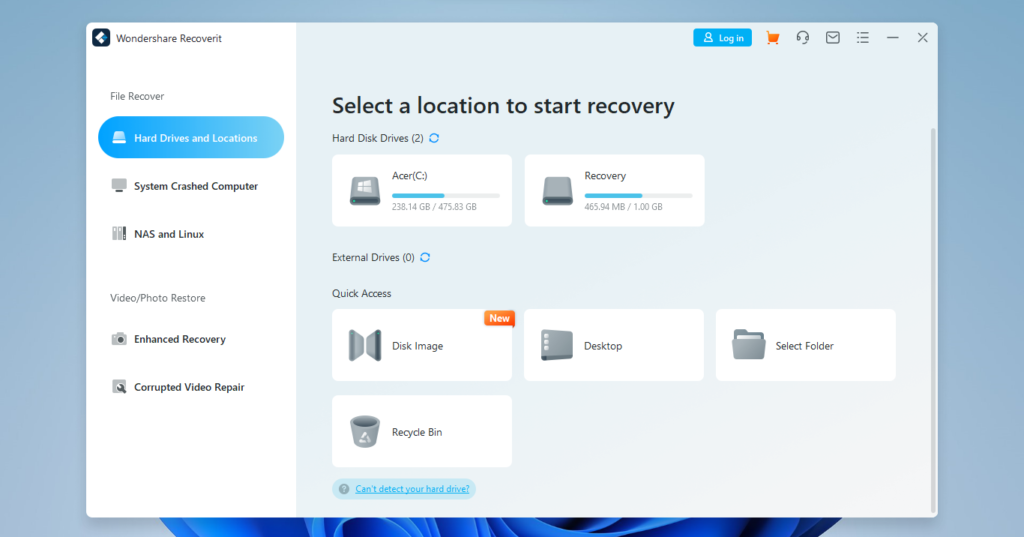Click the Video/Photo Restore section label
This screenshot has width=1024, height=537.
point(157,298)
